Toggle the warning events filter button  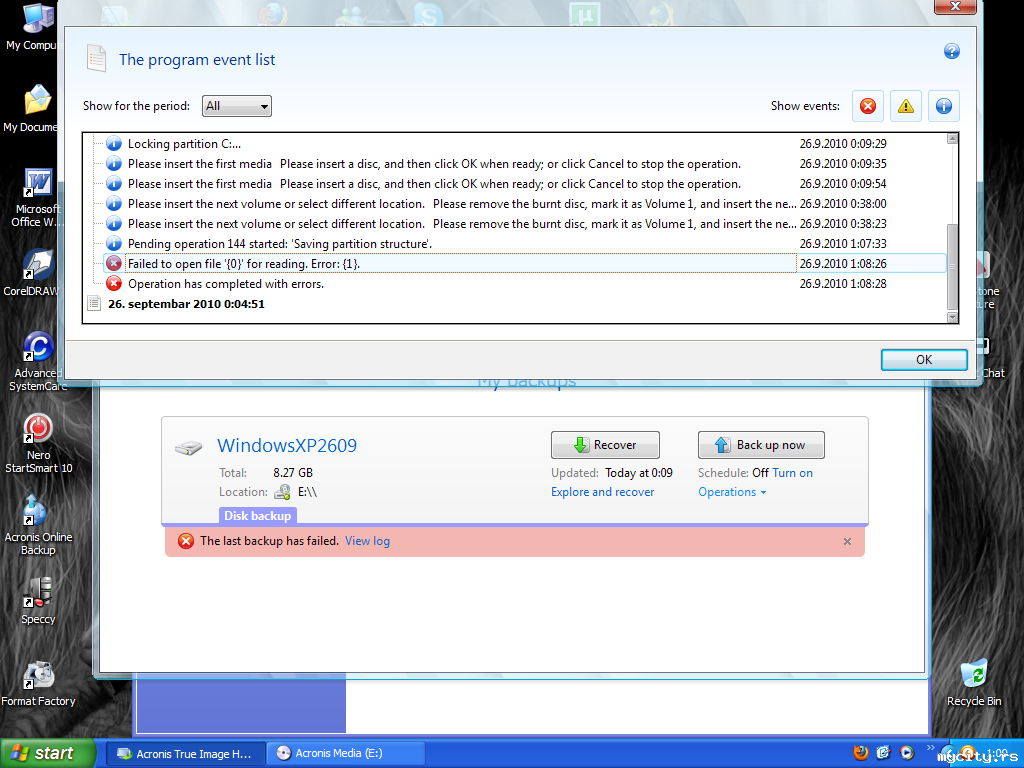[x=906, y=106]
